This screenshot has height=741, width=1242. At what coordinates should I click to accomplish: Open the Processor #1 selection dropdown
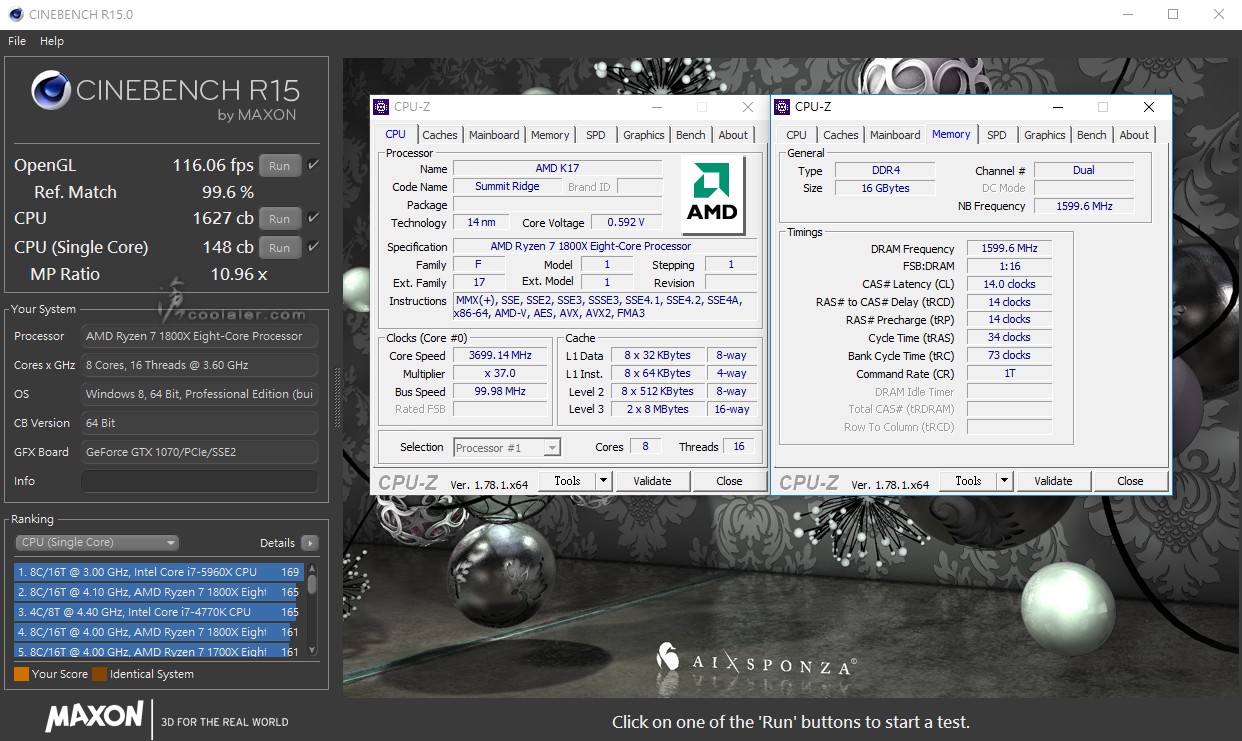coord(507,447)
